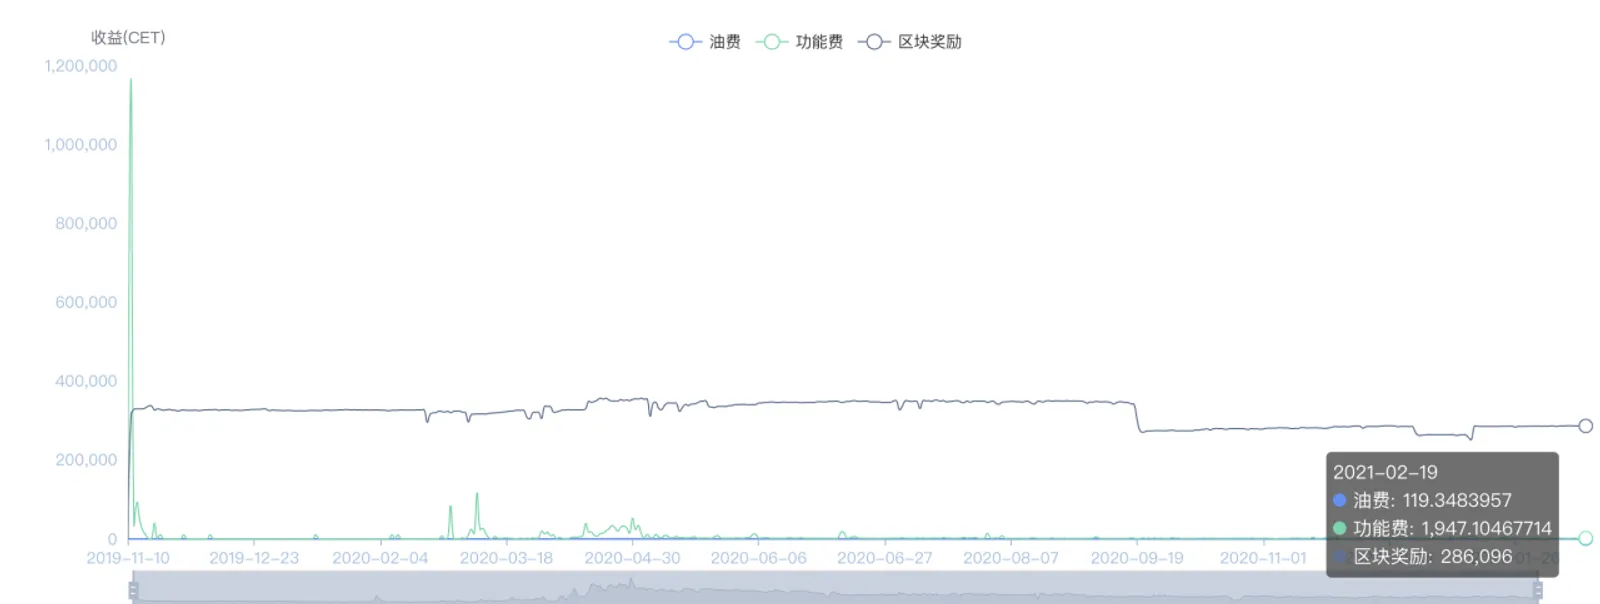Click tooltip date 2021-02-19

coord(1385,472)
